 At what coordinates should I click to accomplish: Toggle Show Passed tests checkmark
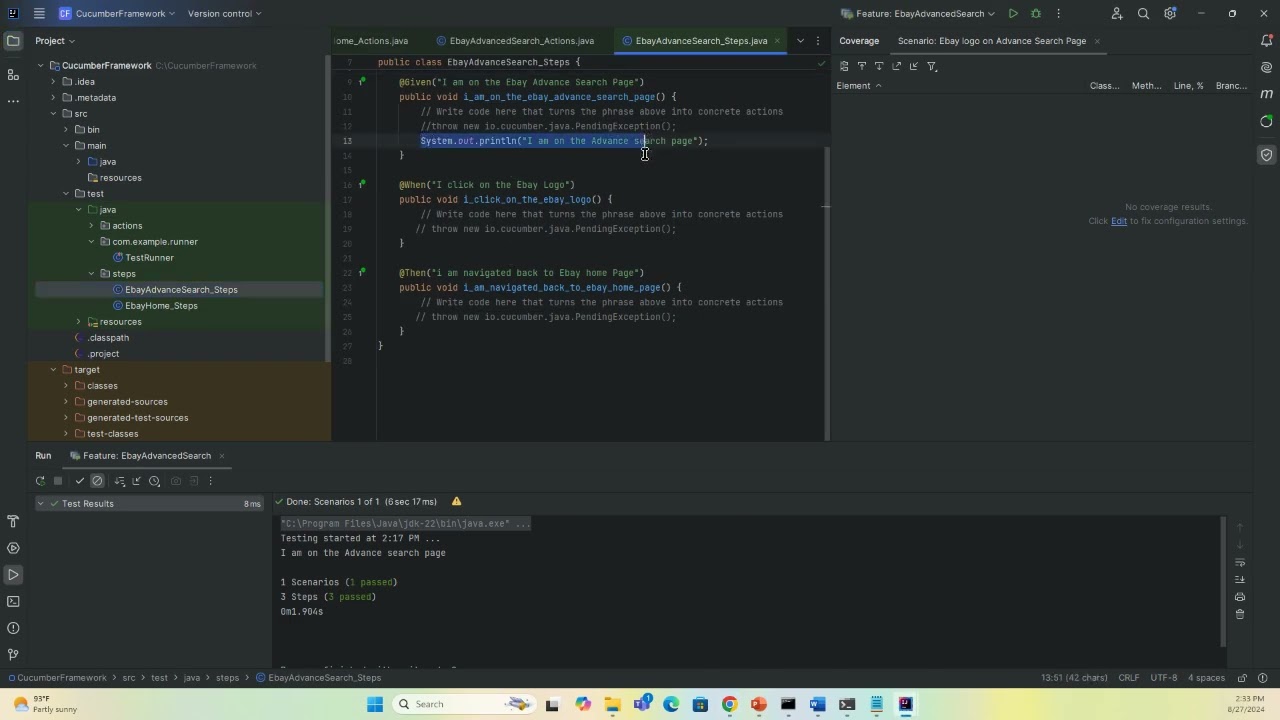tap(80, 481)
